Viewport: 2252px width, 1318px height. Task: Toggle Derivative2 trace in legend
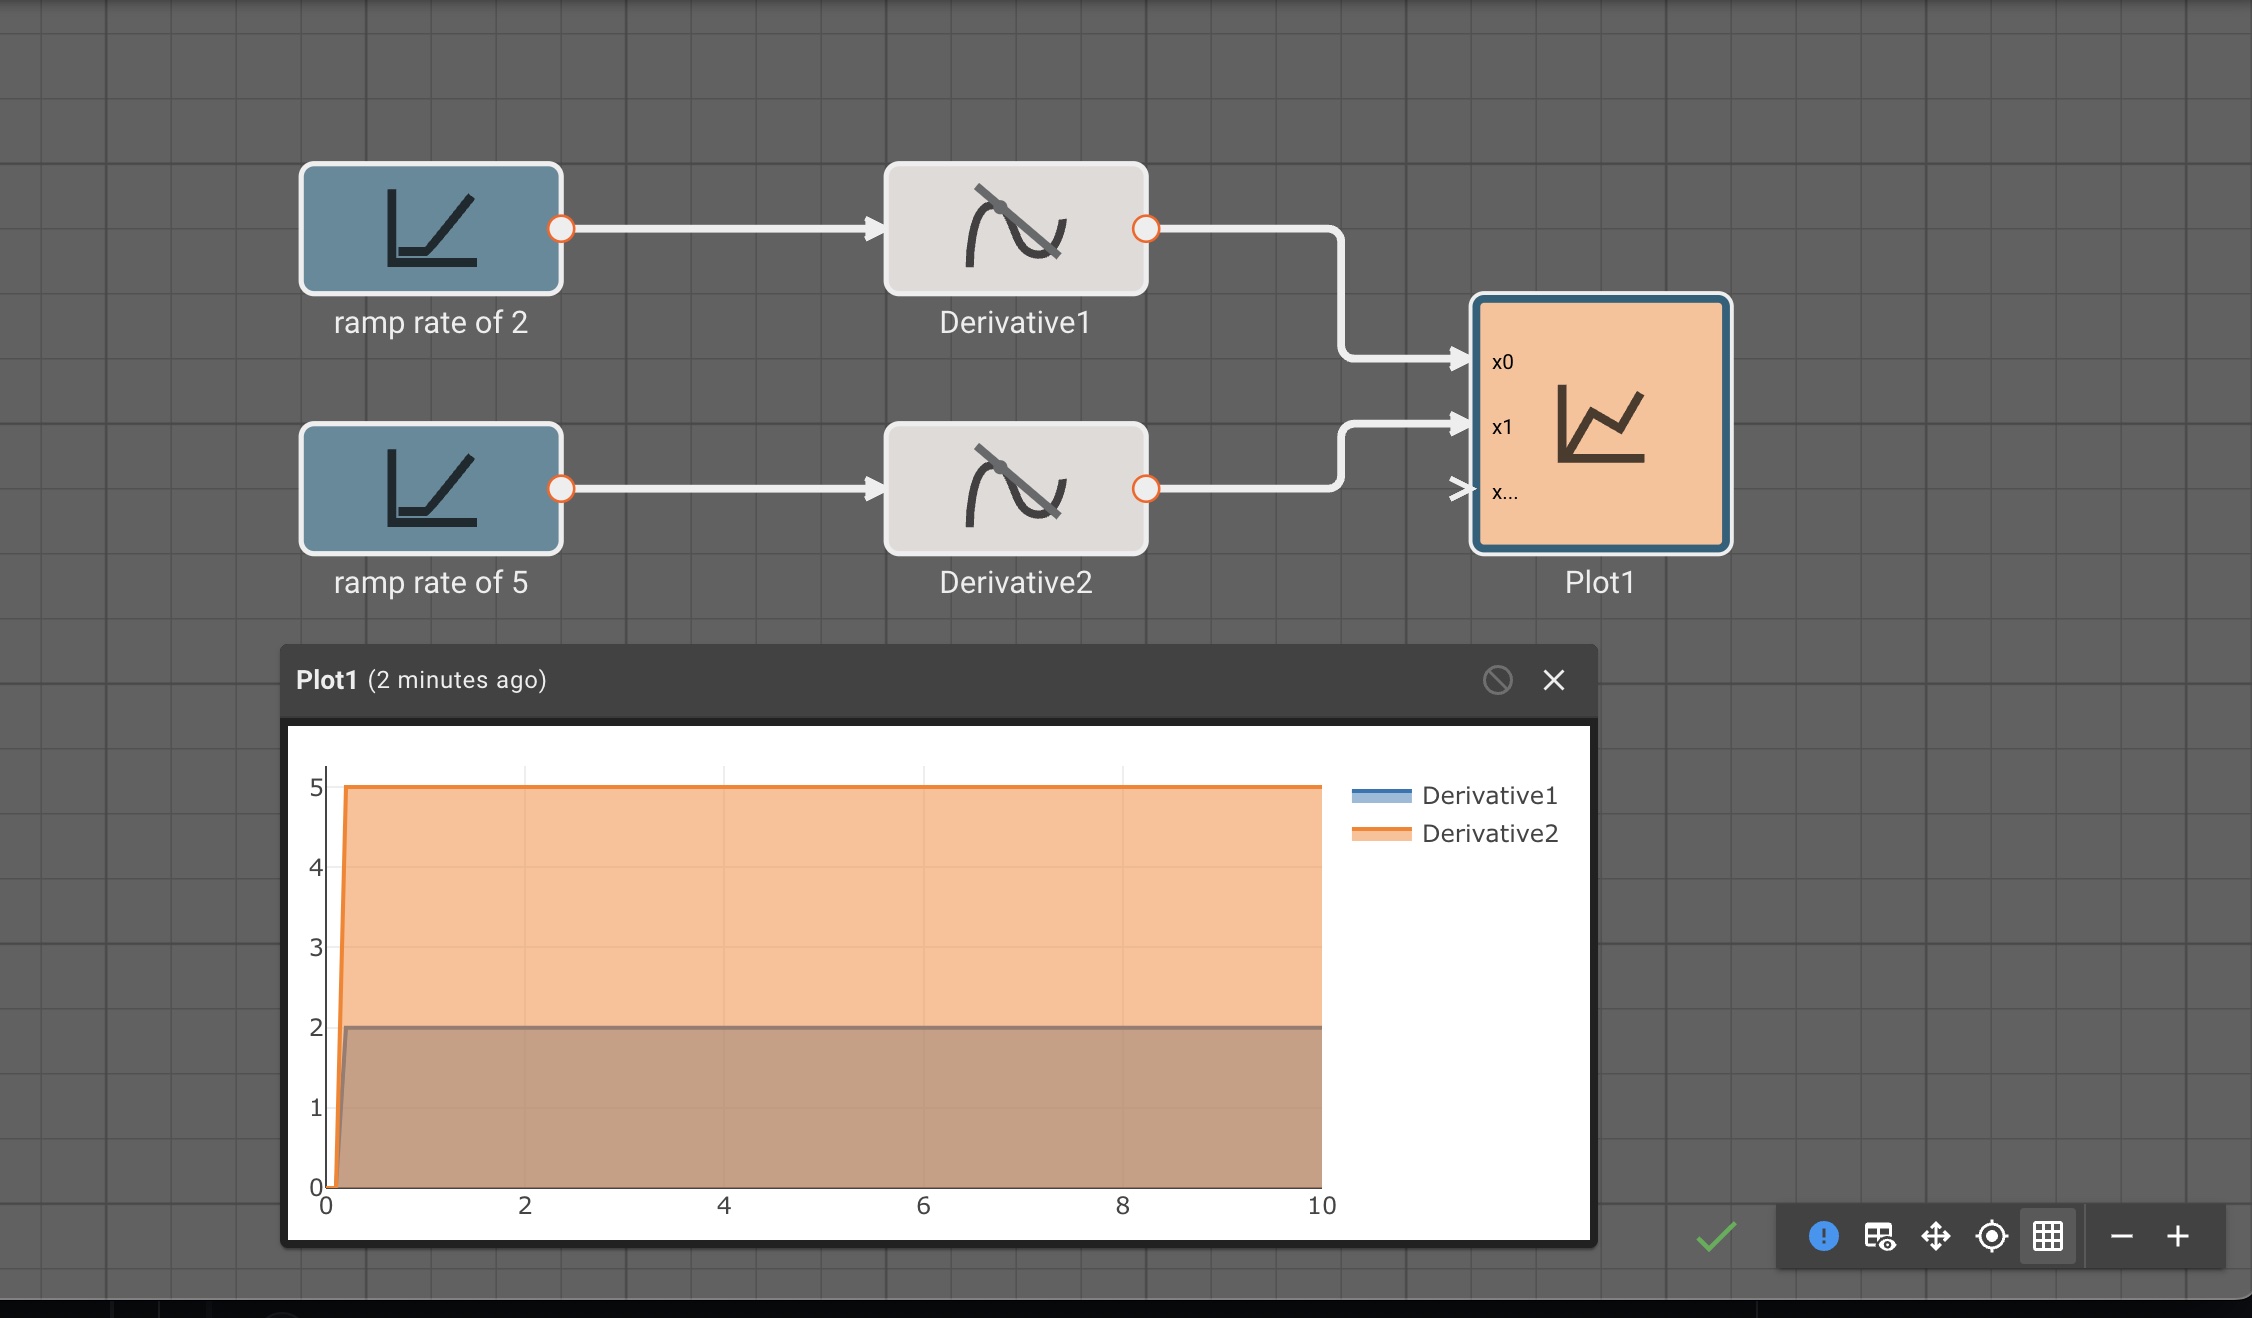pyautogui.click(x=1455, y=833)
